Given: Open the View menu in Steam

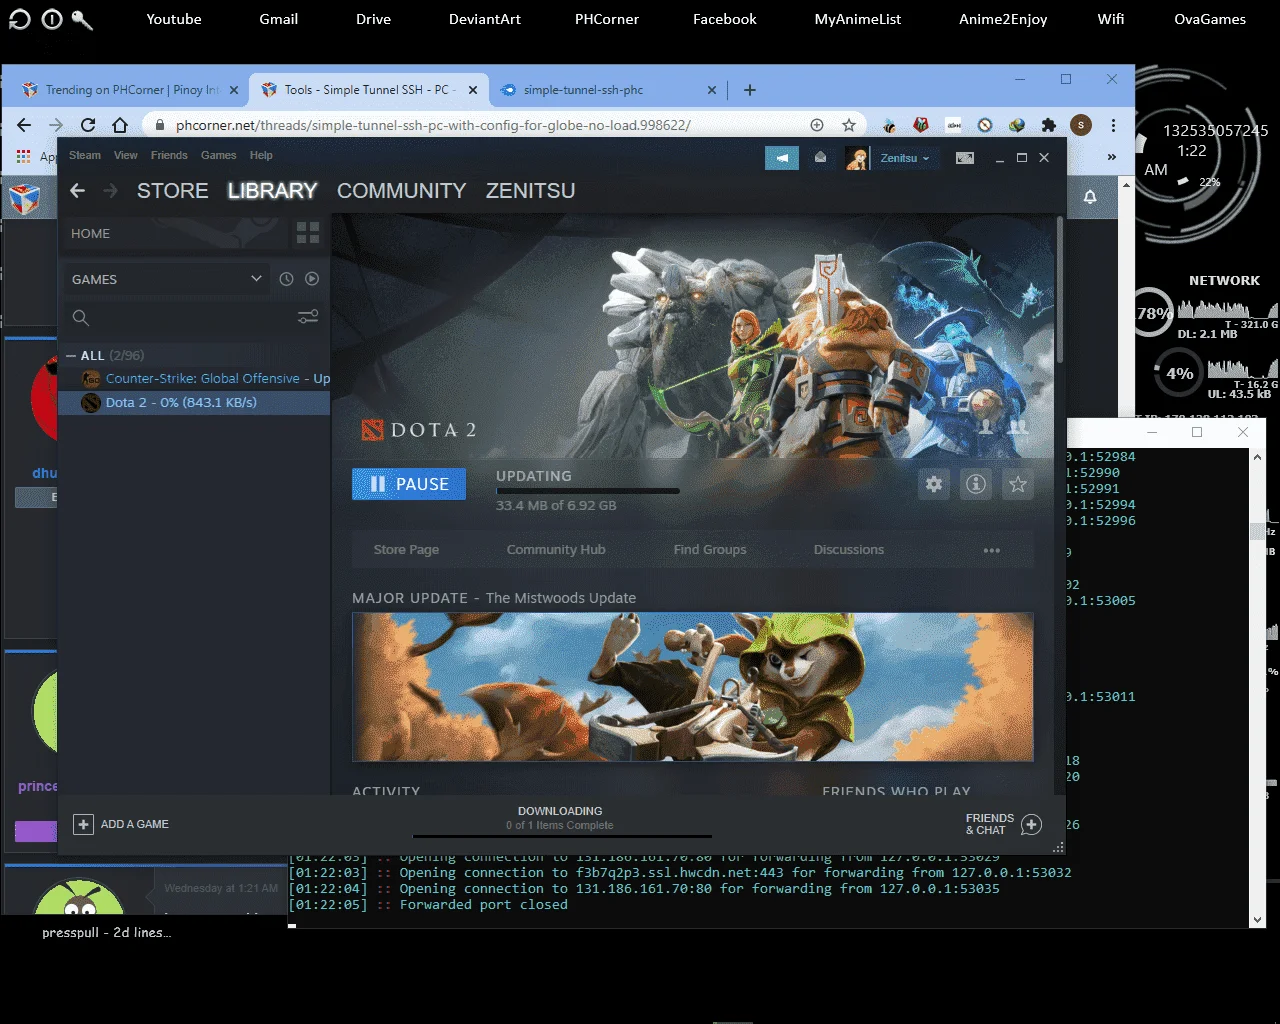Looking at the screenshot, I should point(126,155).
